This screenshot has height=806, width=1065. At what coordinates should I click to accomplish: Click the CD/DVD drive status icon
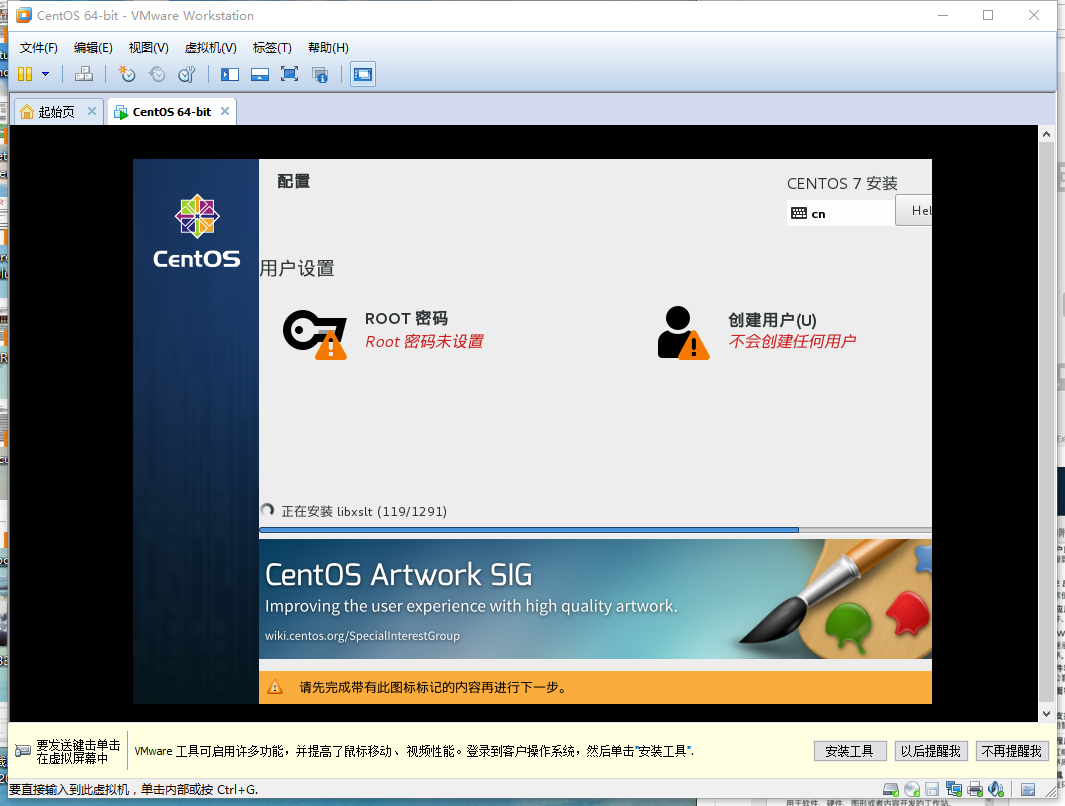pos(911,789)
